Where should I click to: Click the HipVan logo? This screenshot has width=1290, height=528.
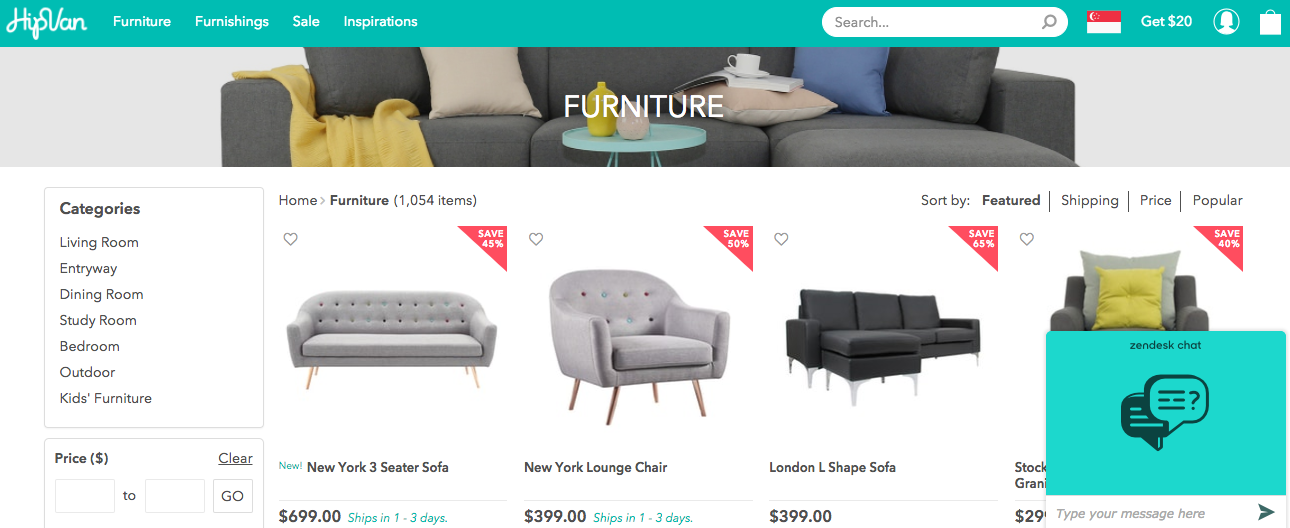(x=46, y=22)
